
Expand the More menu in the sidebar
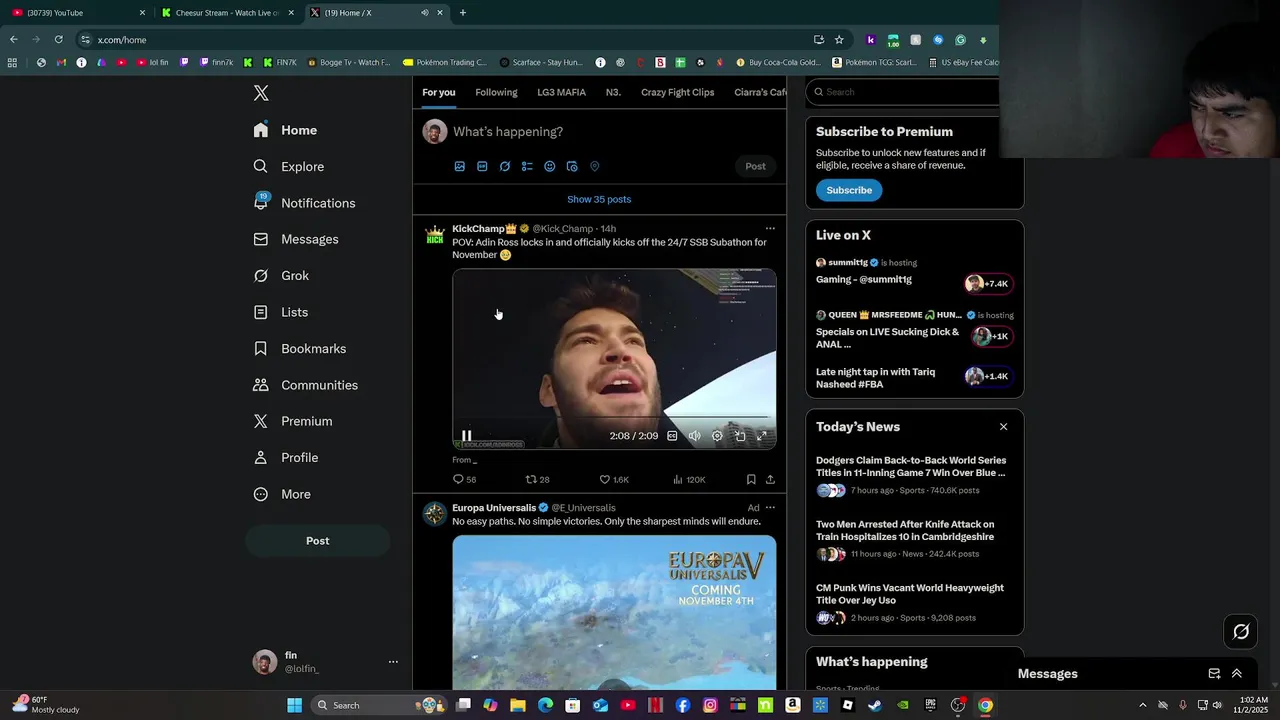click(282, 494)
